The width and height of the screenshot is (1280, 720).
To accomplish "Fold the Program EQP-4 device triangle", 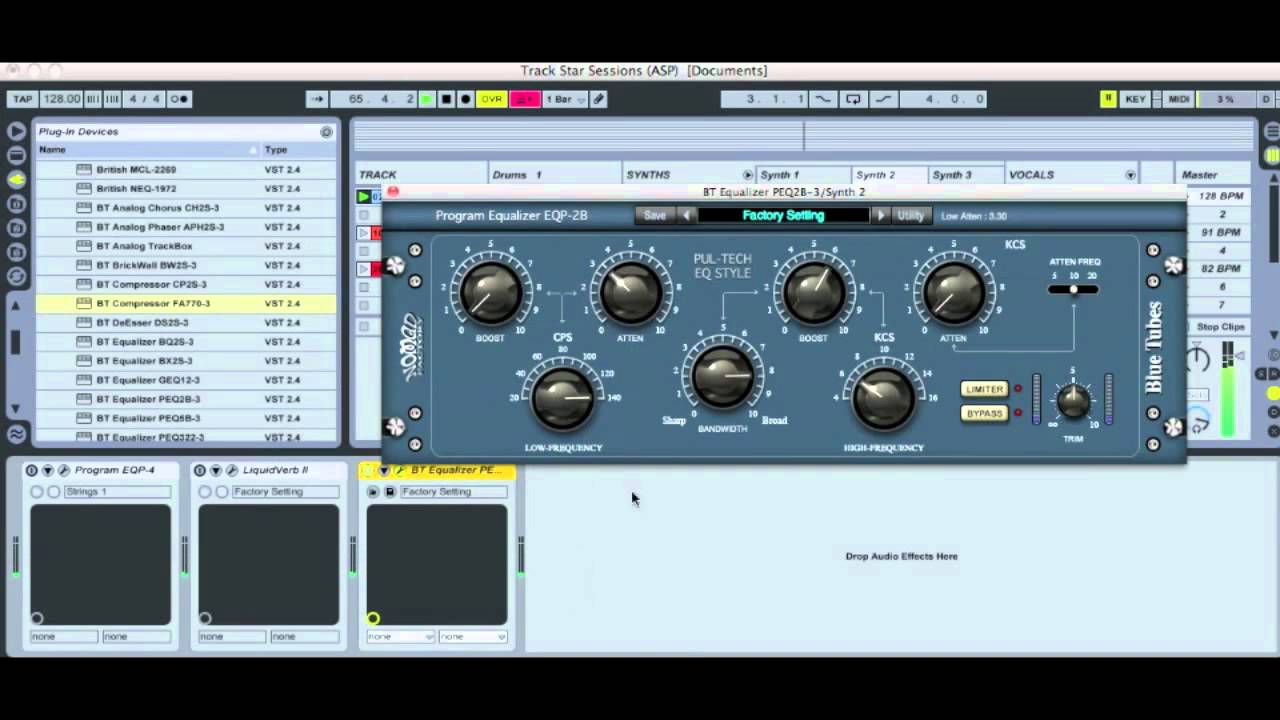I will (47, 470).
